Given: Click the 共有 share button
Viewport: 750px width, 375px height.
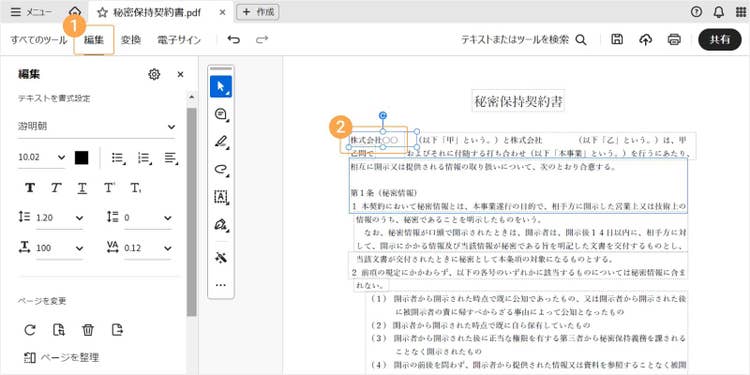Looking at the screenshot, I should coord(719,40).
